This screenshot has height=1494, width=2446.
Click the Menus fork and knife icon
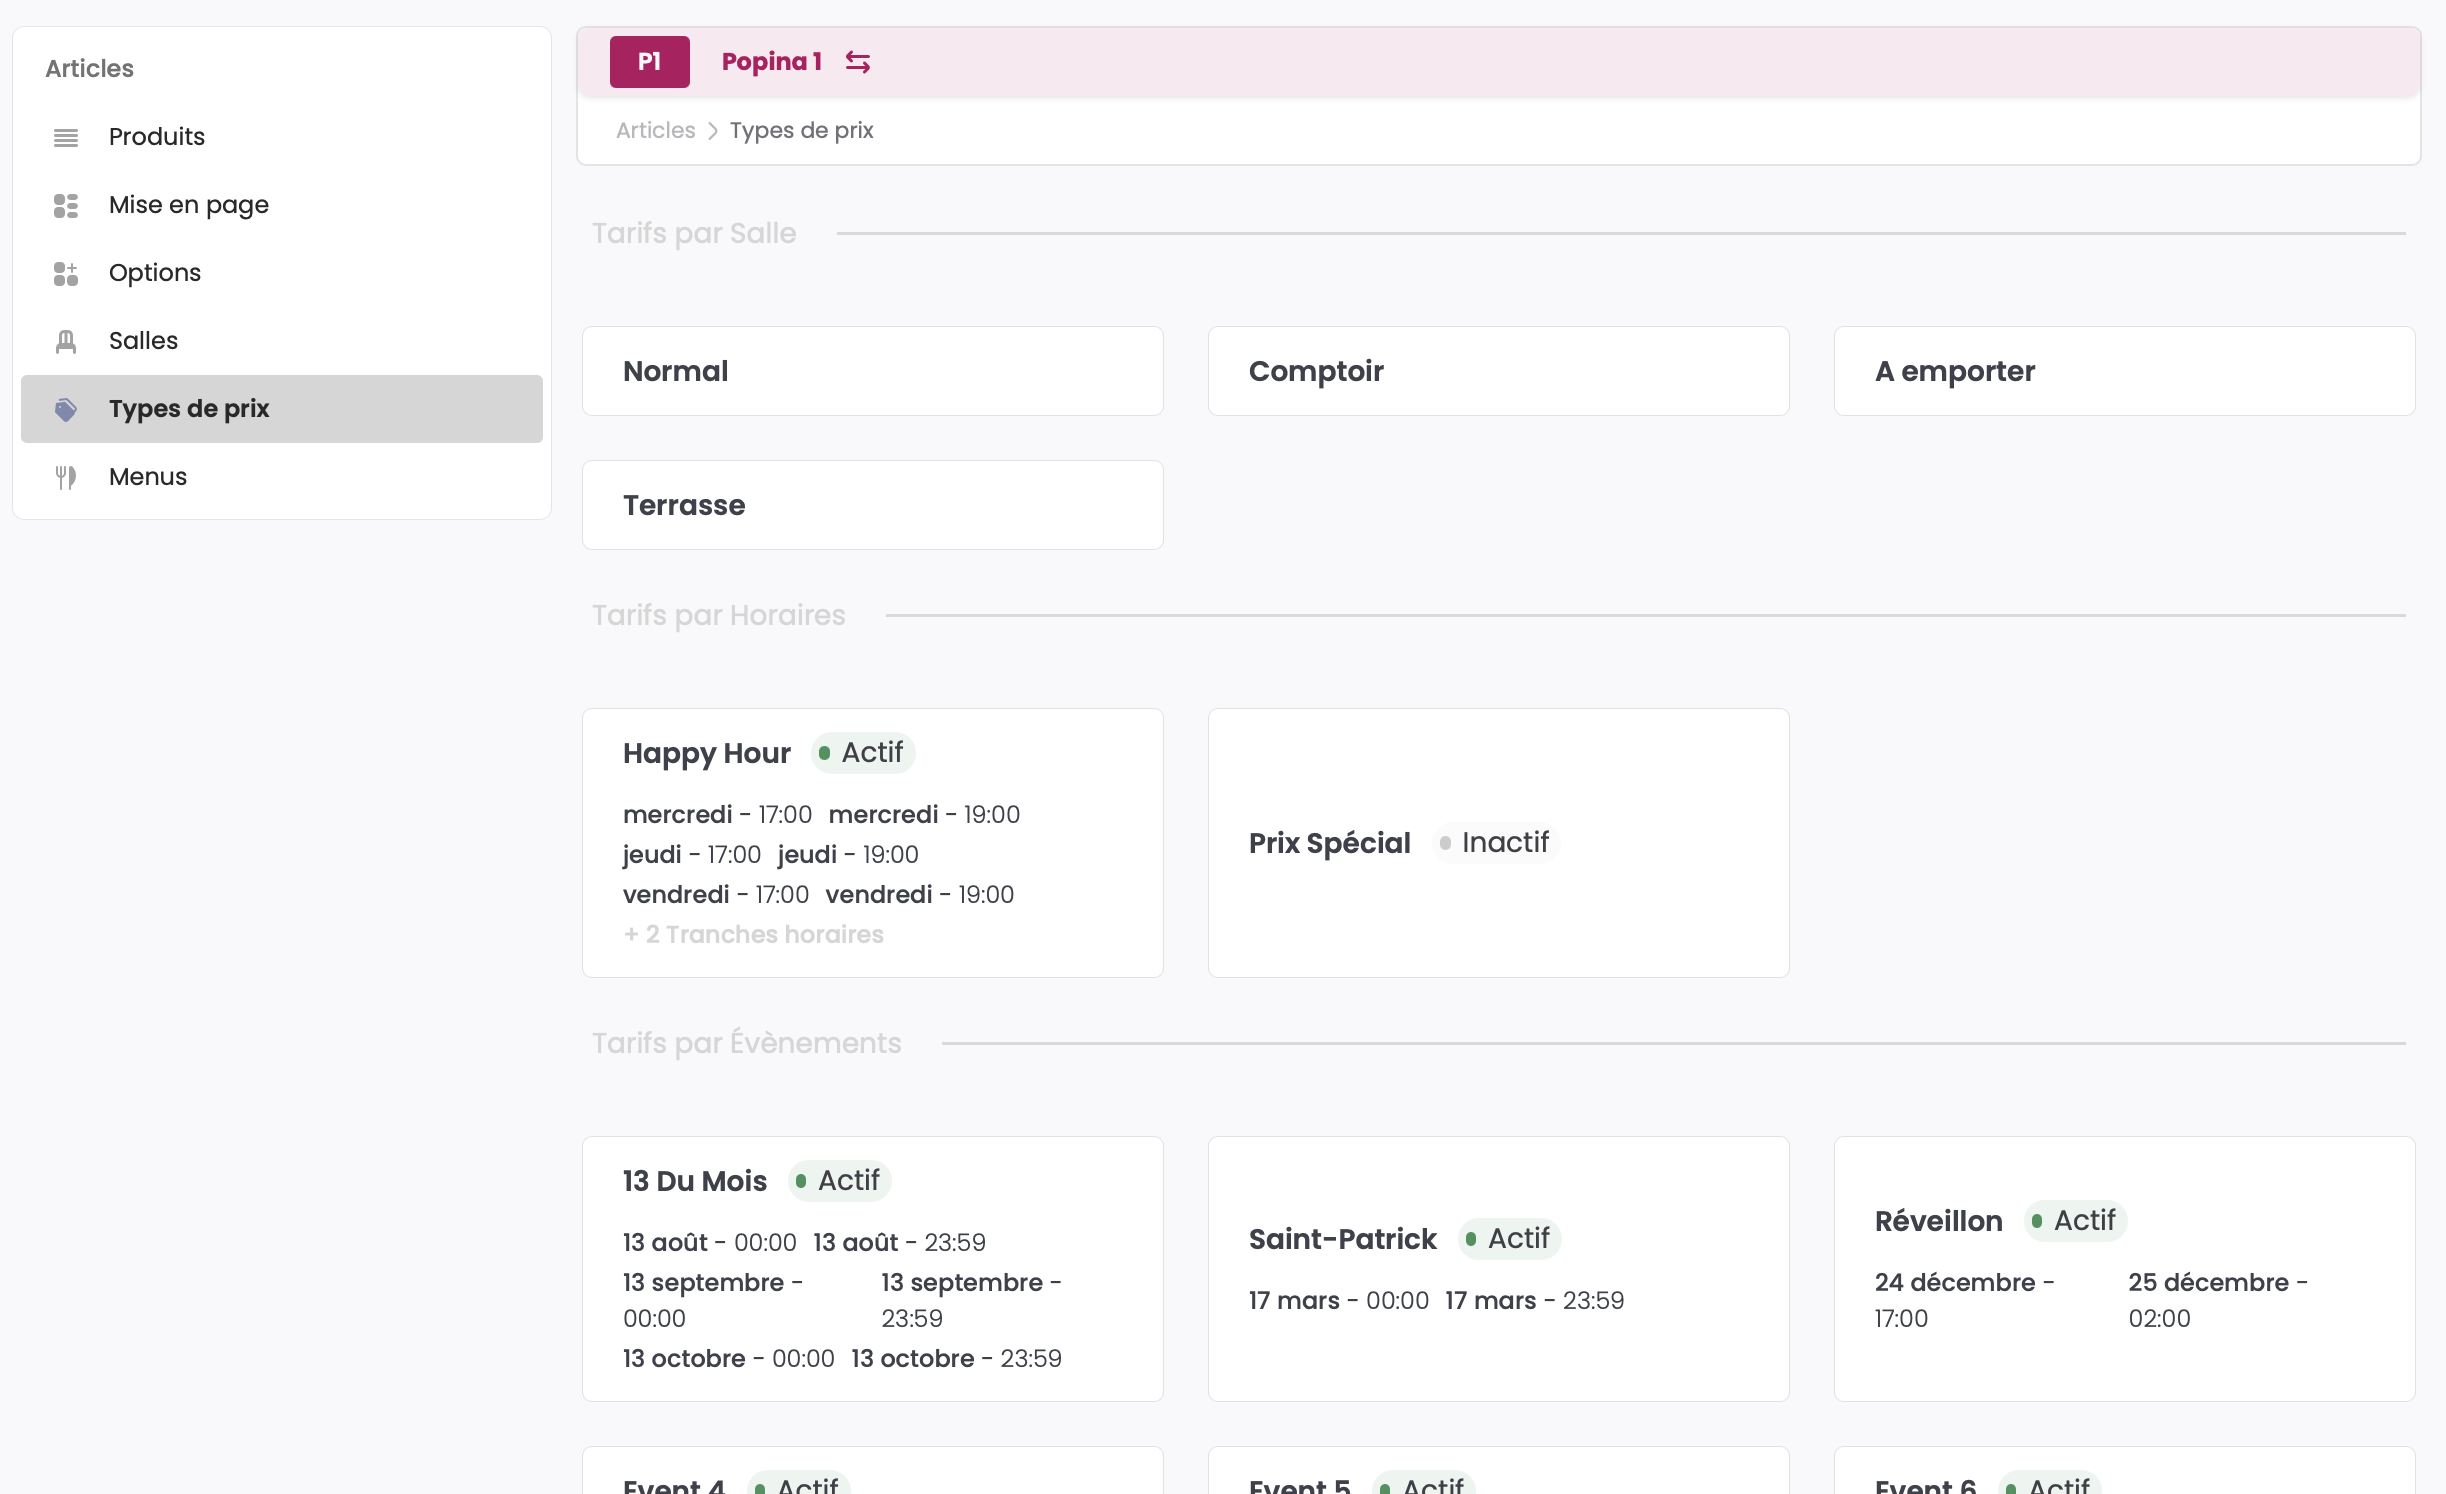[x=66, y=477]
